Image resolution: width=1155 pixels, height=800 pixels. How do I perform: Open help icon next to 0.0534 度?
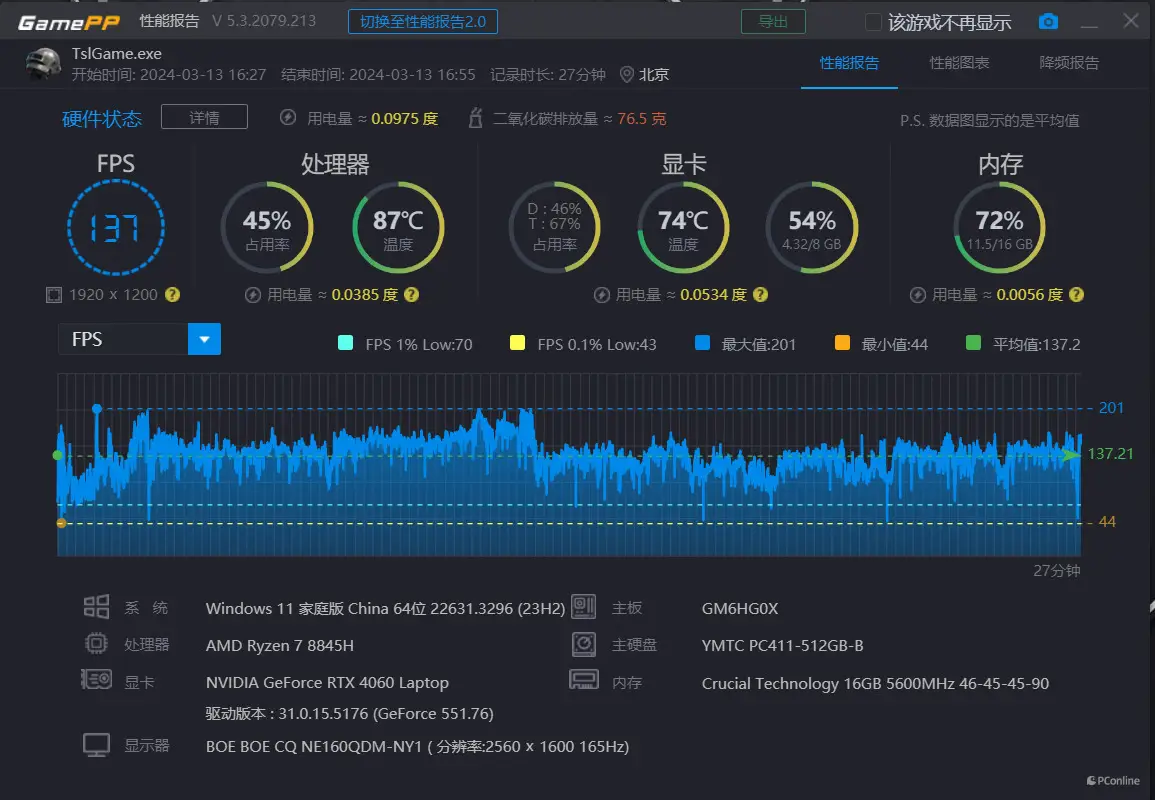(761, 295)
